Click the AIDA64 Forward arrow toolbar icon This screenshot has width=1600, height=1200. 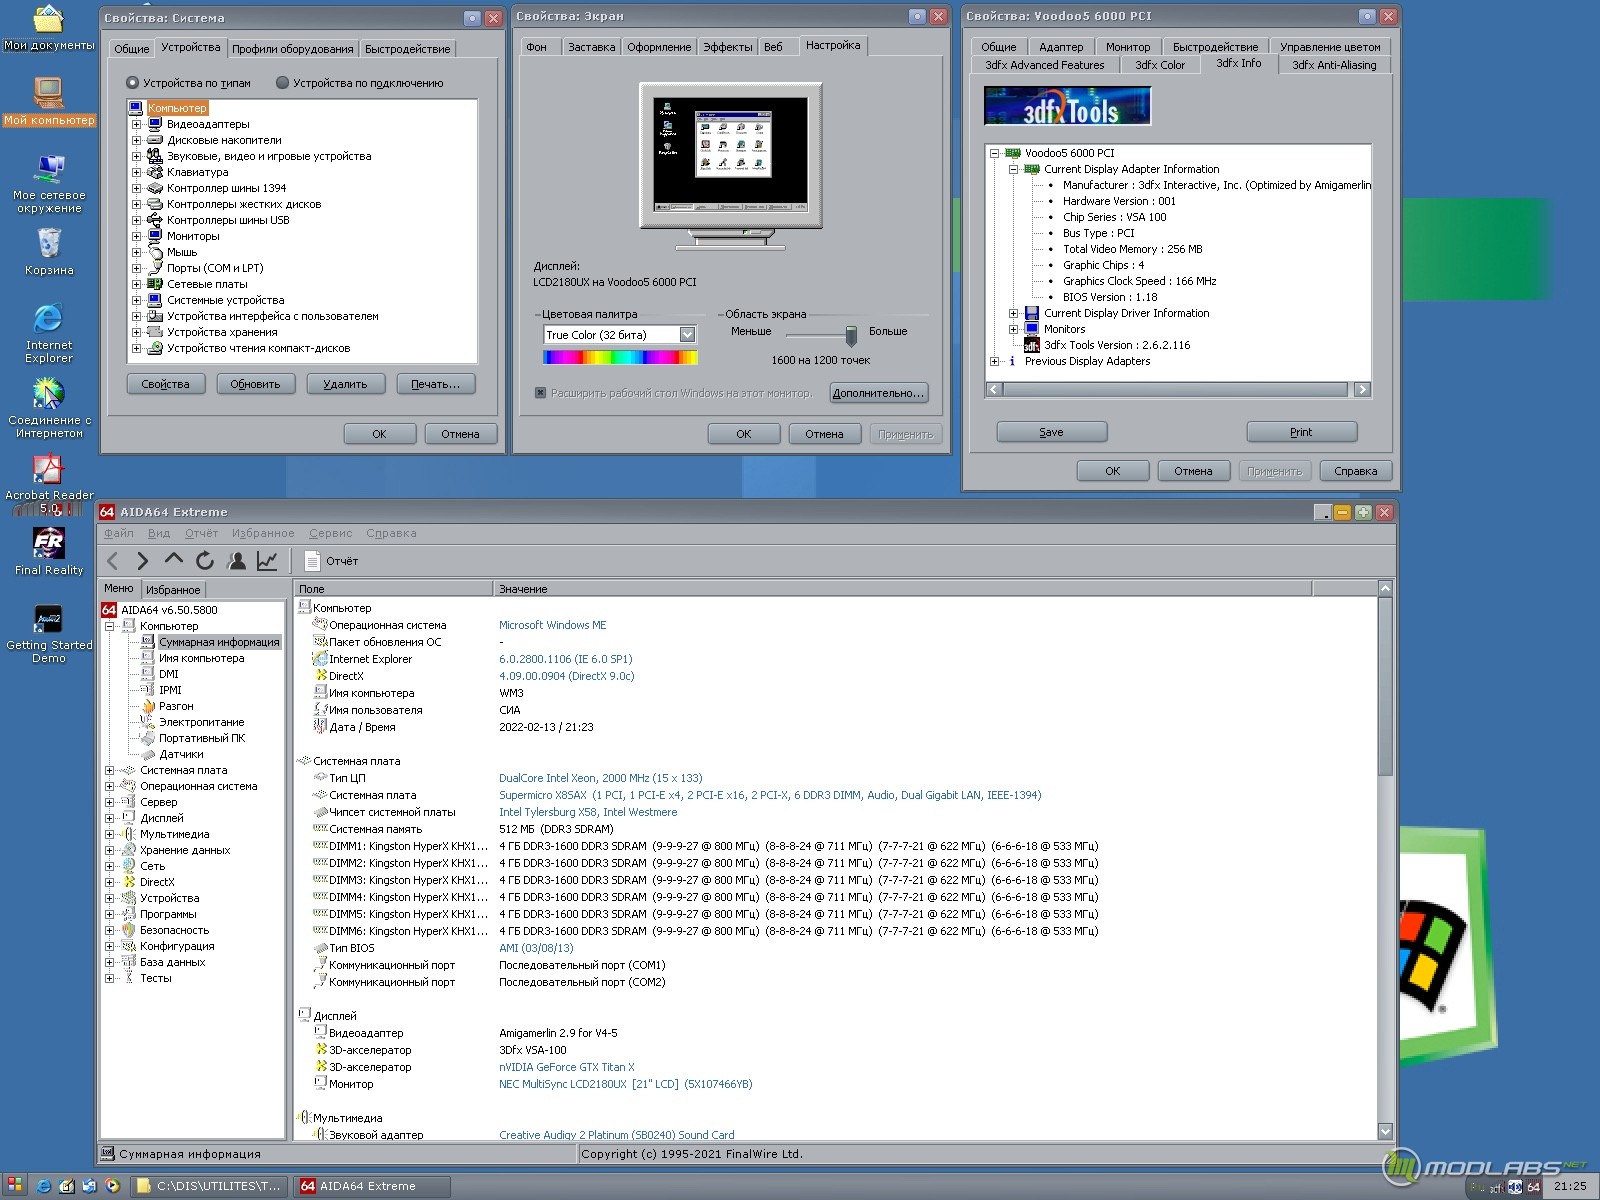143,561
